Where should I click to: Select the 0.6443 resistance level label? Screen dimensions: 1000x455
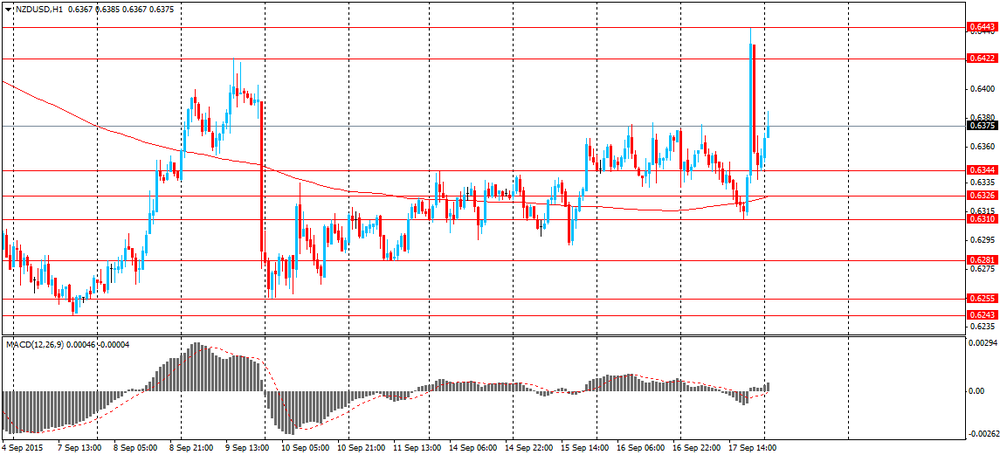pyautogui.click(x=982, y=27)
